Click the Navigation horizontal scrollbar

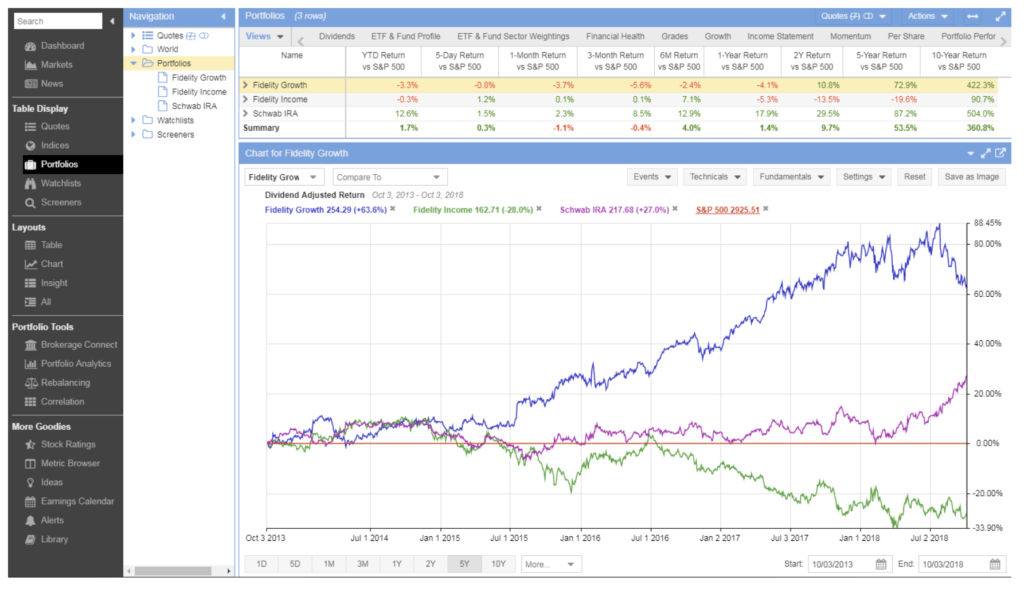point(172,571)
